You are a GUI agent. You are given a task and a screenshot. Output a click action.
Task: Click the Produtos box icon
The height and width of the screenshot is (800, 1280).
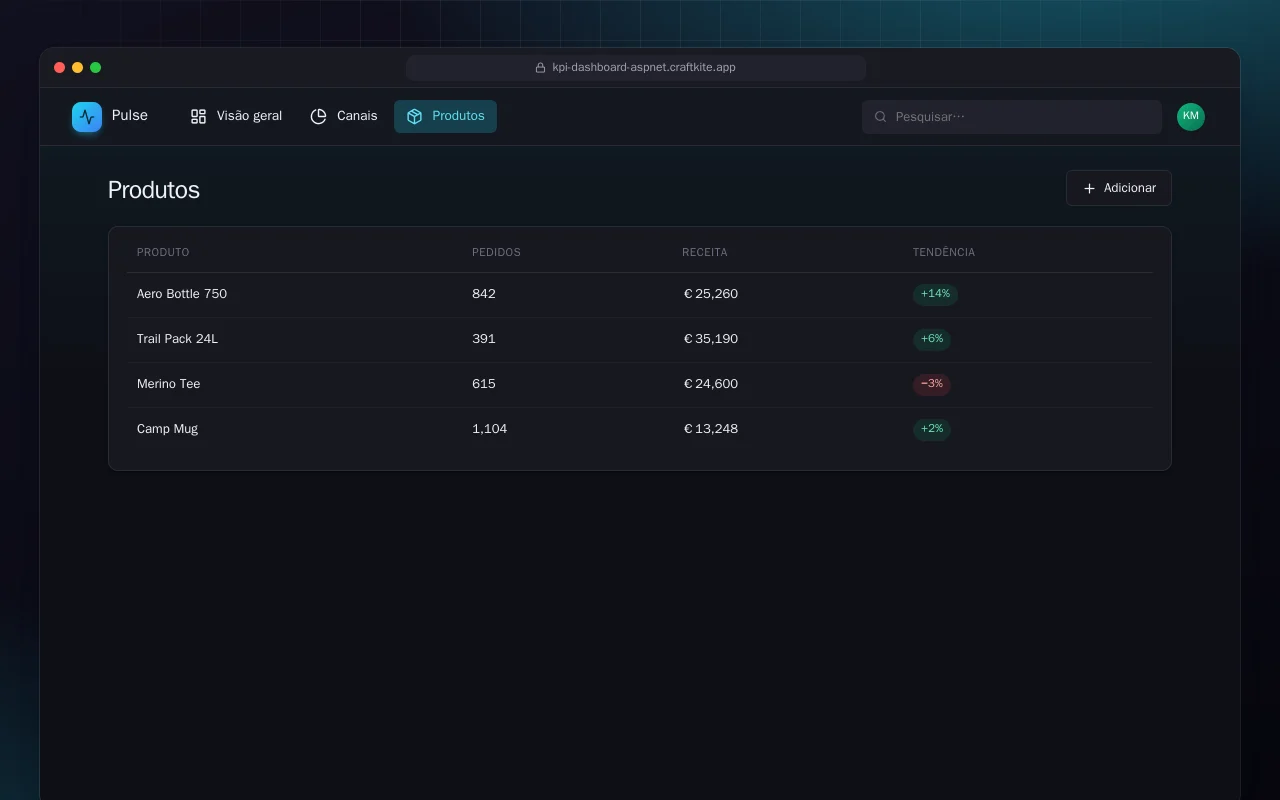(414, 117)
